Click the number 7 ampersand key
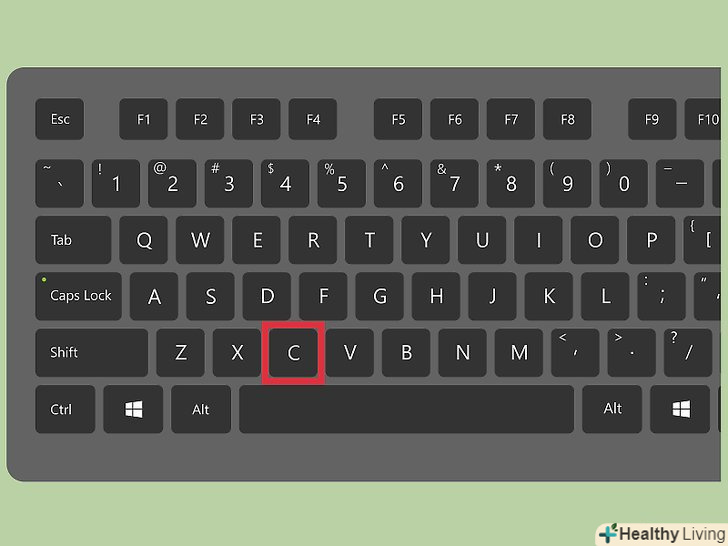This screenshot has width=728, height=546. 454,183
